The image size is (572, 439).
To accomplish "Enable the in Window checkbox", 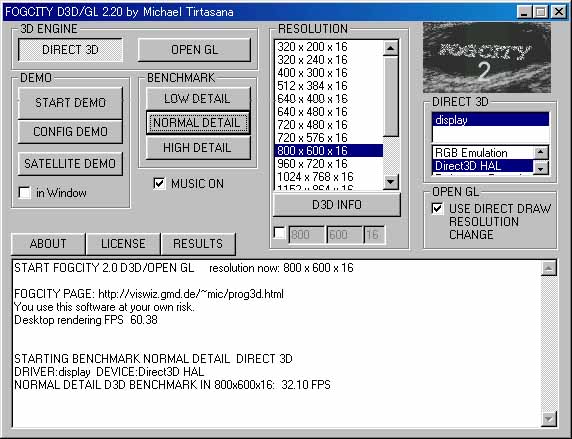I will pyautogui.click(x=25, y=193).
